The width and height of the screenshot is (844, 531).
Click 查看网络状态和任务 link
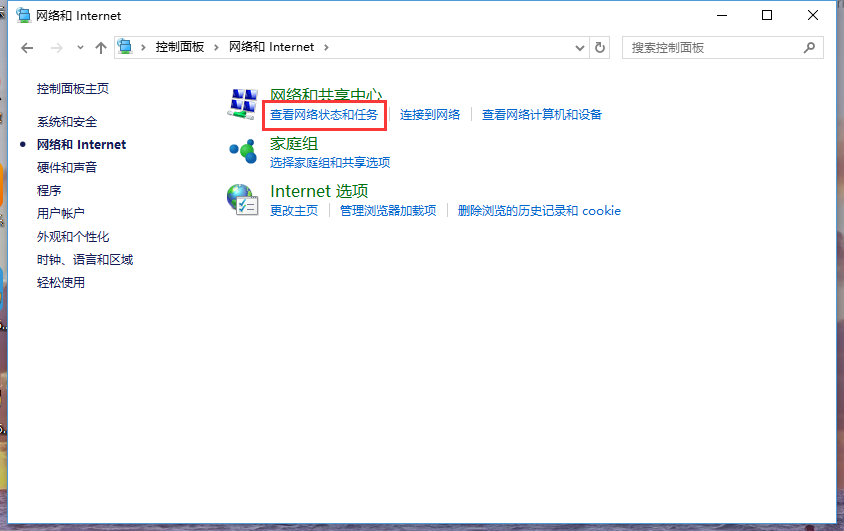323,115
